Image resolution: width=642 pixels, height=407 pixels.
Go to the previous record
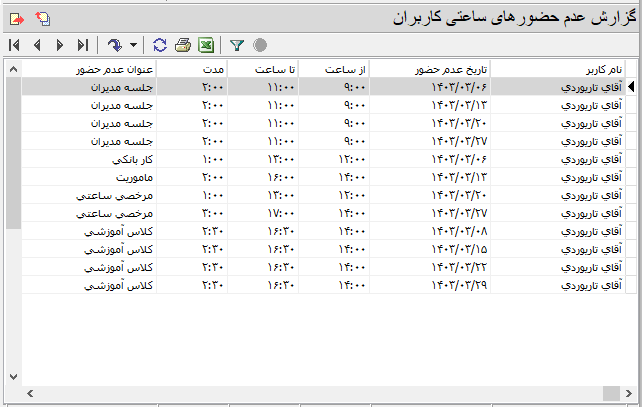37,45
